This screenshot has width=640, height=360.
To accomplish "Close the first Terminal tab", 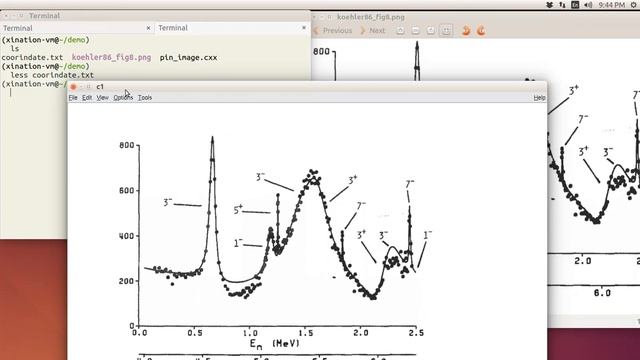I will [x=148, y=28].
